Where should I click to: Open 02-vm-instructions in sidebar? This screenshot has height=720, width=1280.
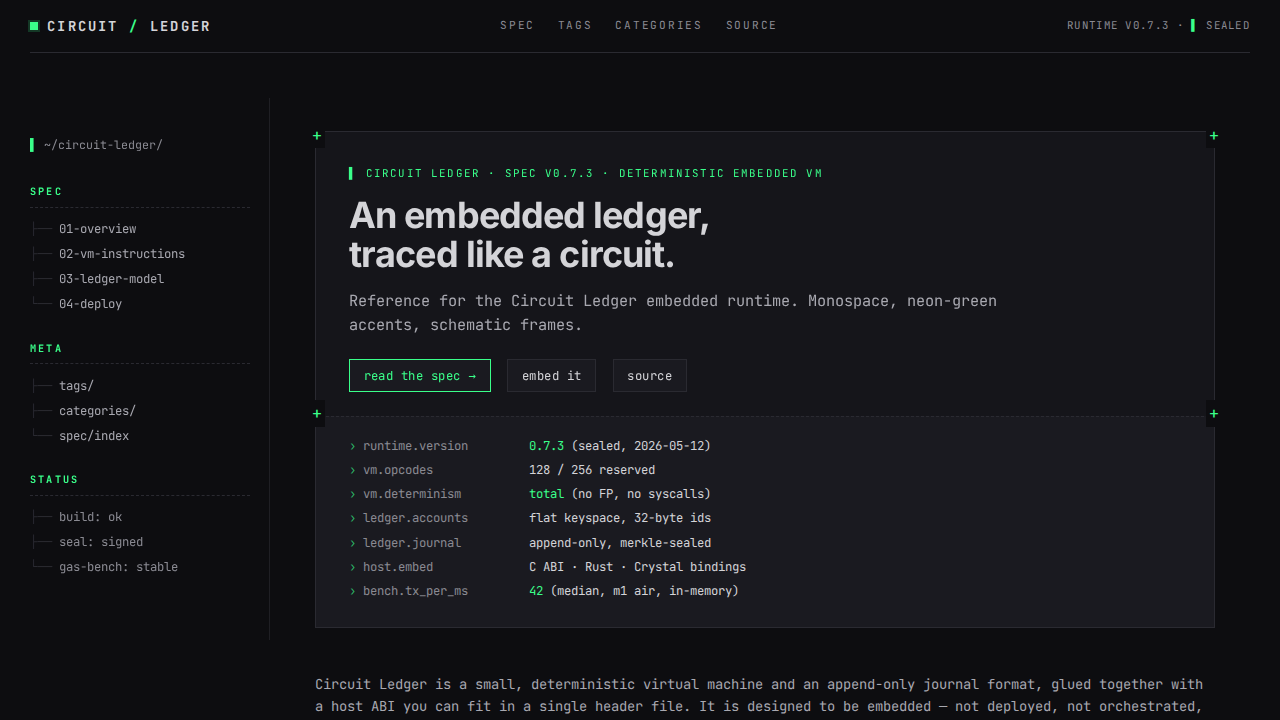[x=122, y=254]
